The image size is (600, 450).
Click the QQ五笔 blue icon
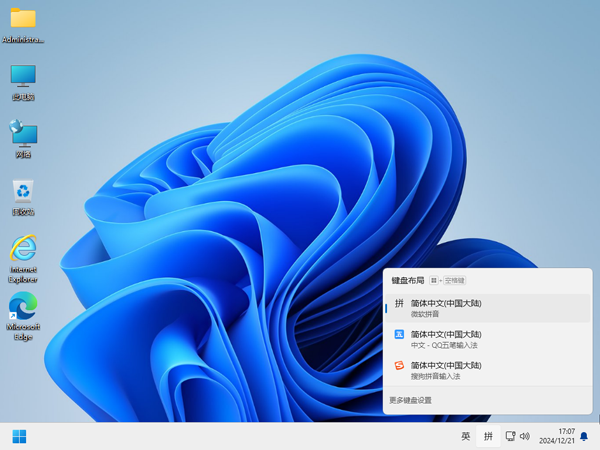[x=399, y=334]
